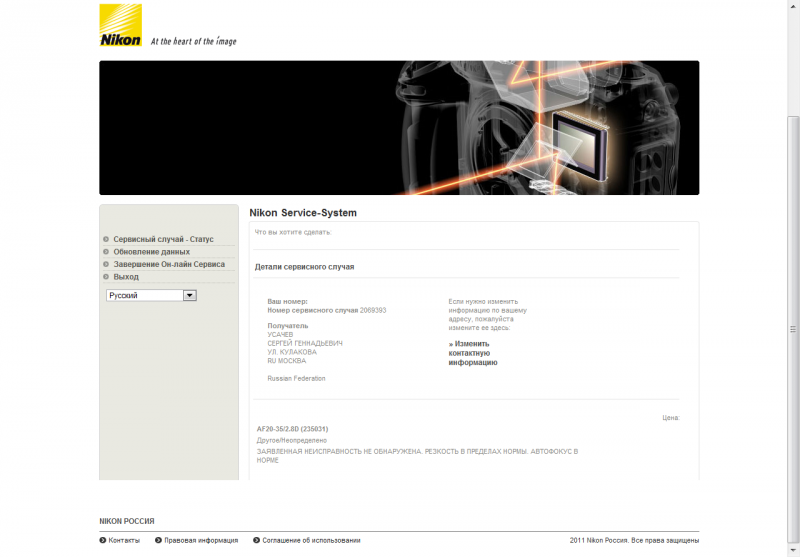Viewport: 800px width, 557px height.
Task: Click bullet icon beside Выход
Action: pos(106,276)
